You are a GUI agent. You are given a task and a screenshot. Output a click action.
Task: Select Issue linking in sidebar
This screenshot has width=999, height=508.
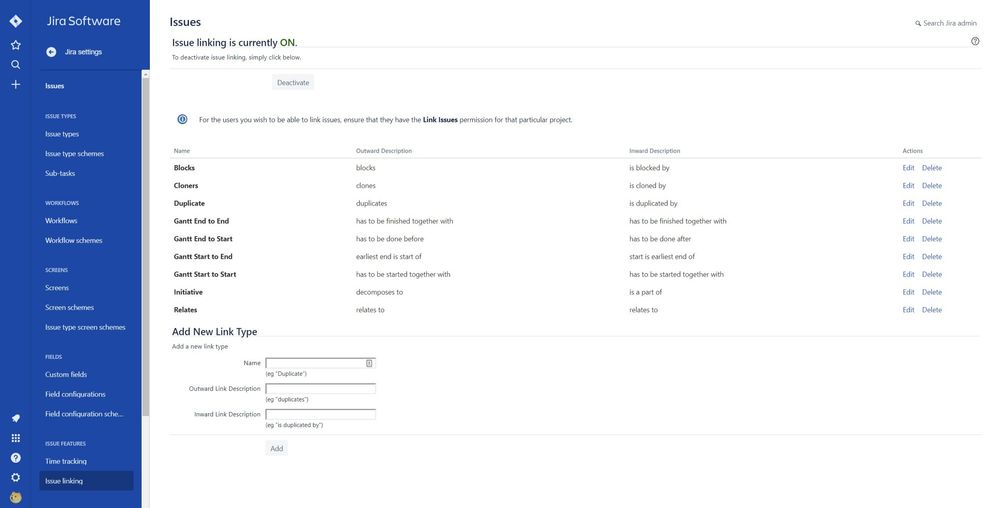tap(87, 481)
